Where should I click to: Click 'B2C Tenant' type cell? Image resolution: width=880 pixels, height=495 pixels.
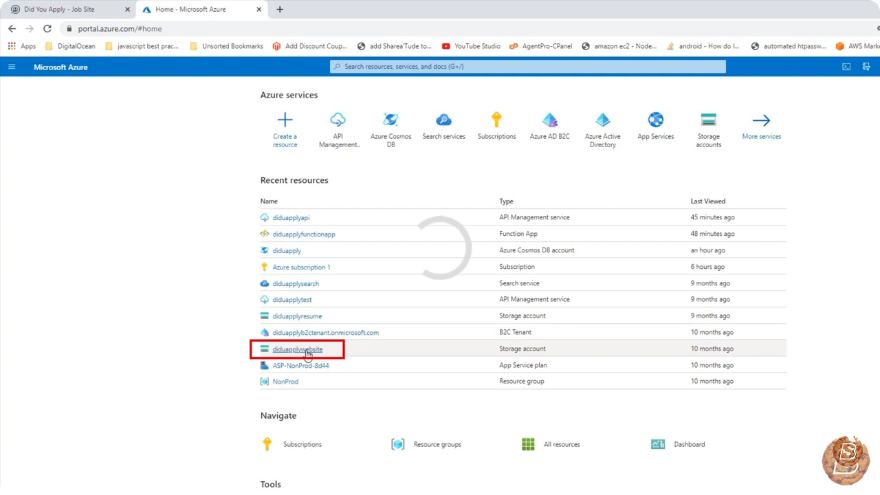[x=515, y=332]
